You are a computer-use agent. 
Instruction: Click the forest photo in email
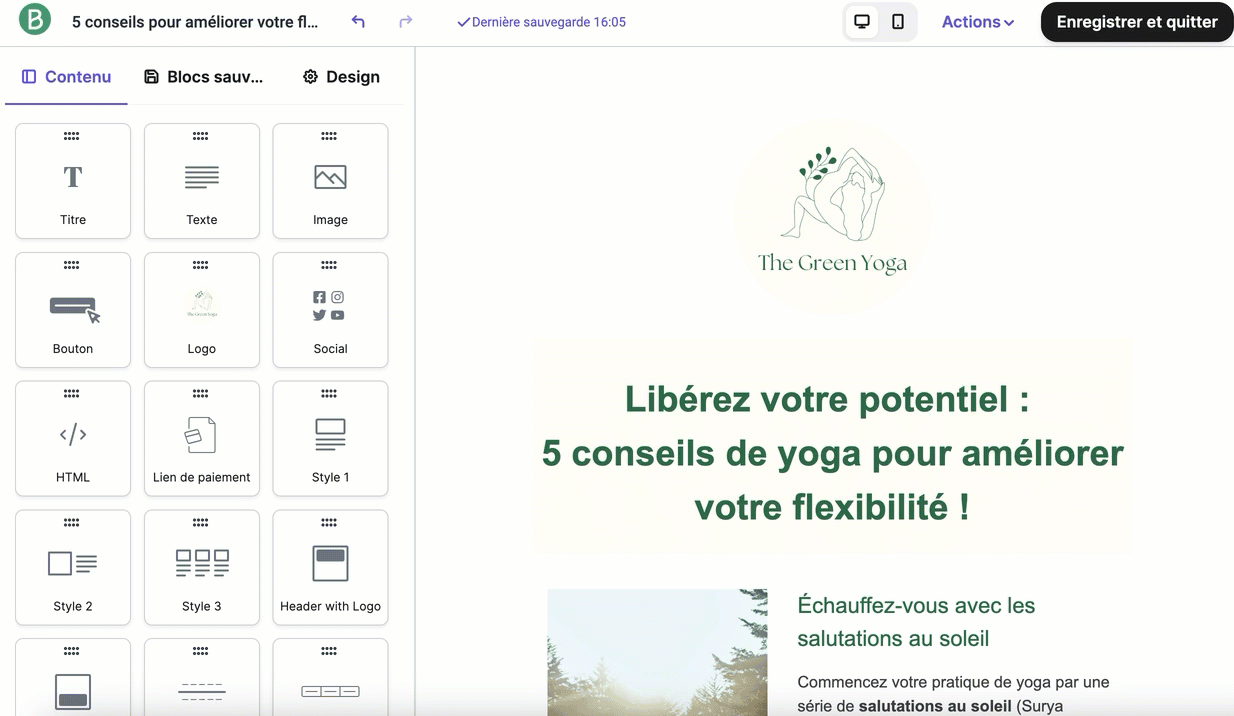click(x=657, y=652)
